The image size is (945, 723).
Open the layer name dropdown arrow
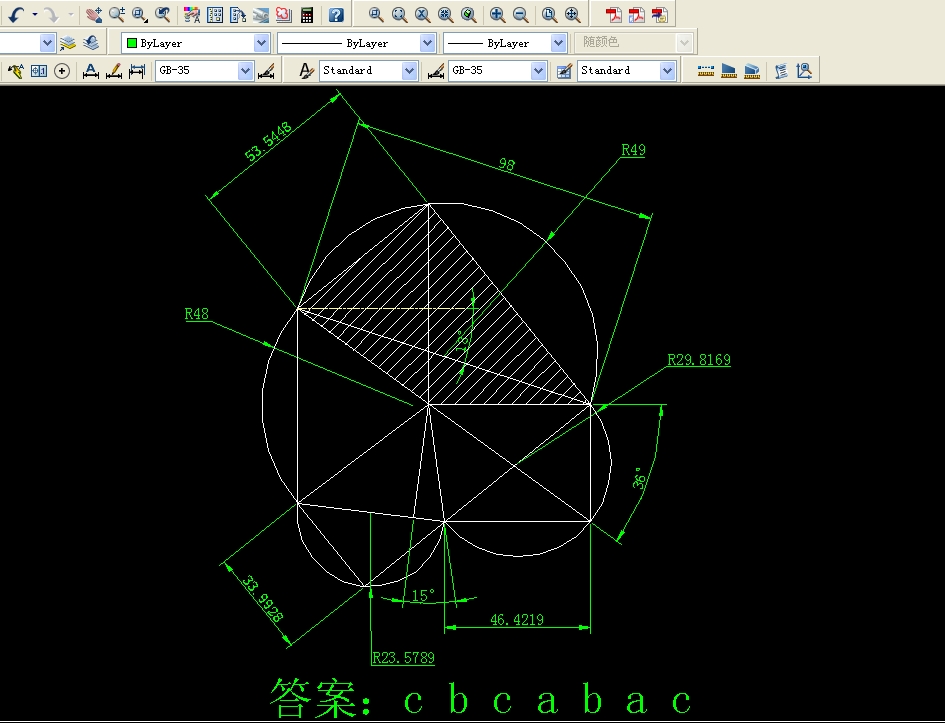47,43
